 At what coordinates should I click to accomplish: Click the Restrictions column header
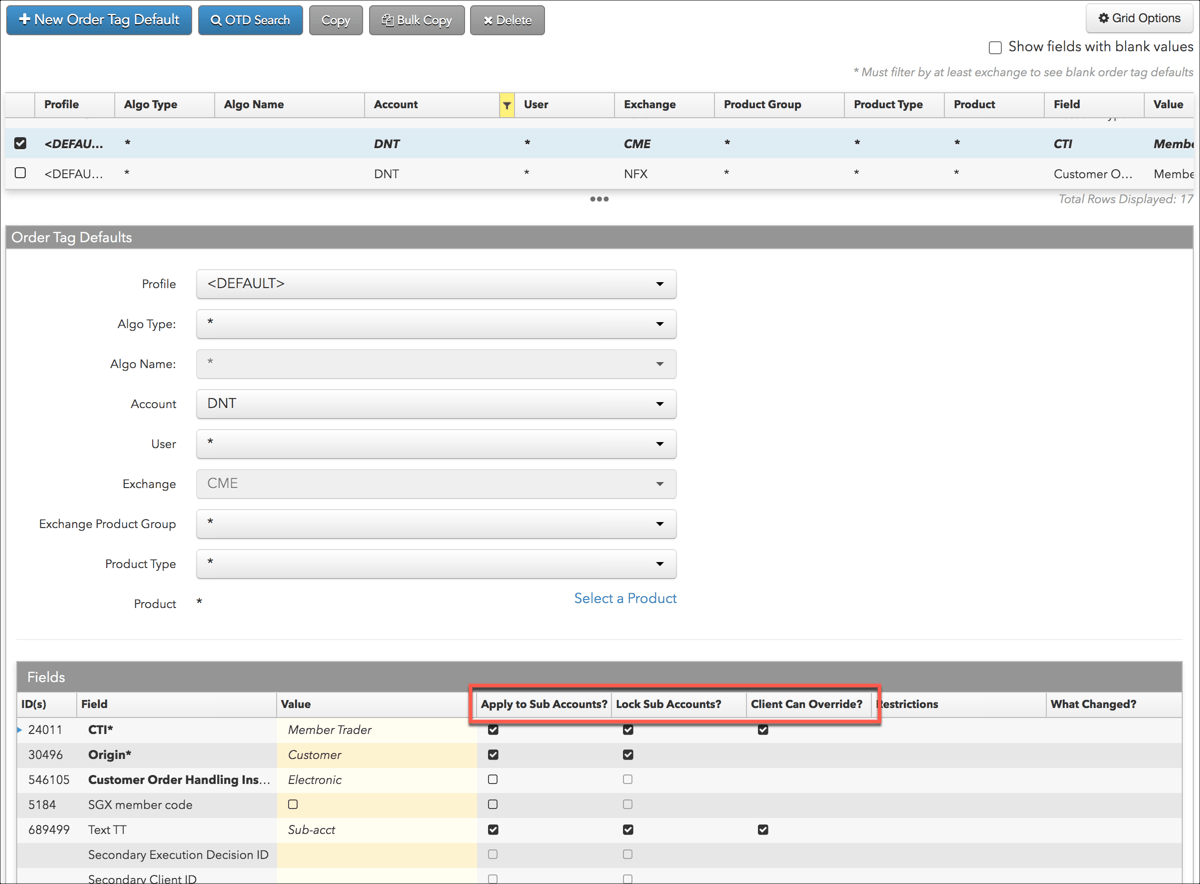(958, 704)
